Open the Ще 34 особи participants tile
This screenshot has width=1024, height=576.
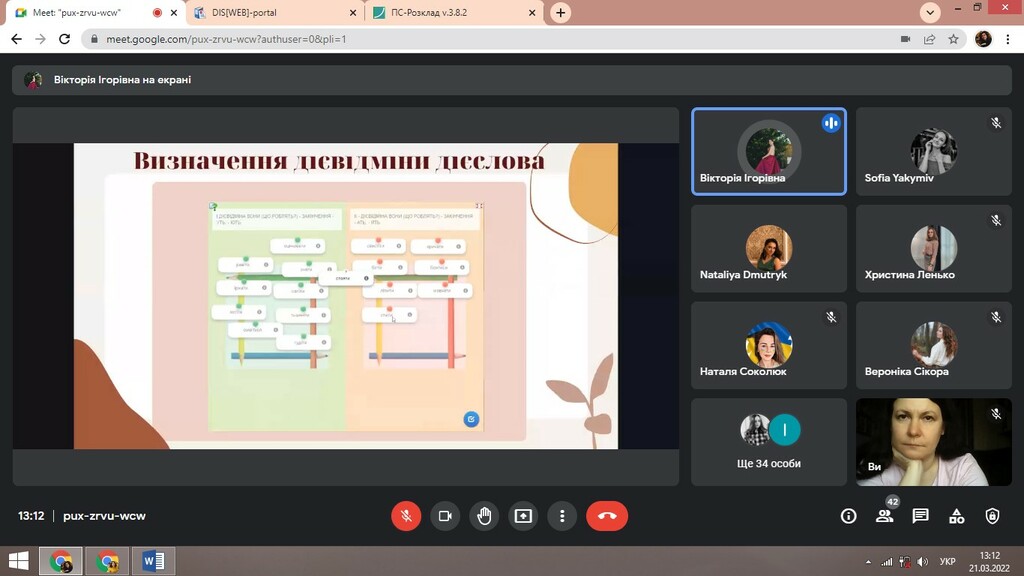click(769, 442)
